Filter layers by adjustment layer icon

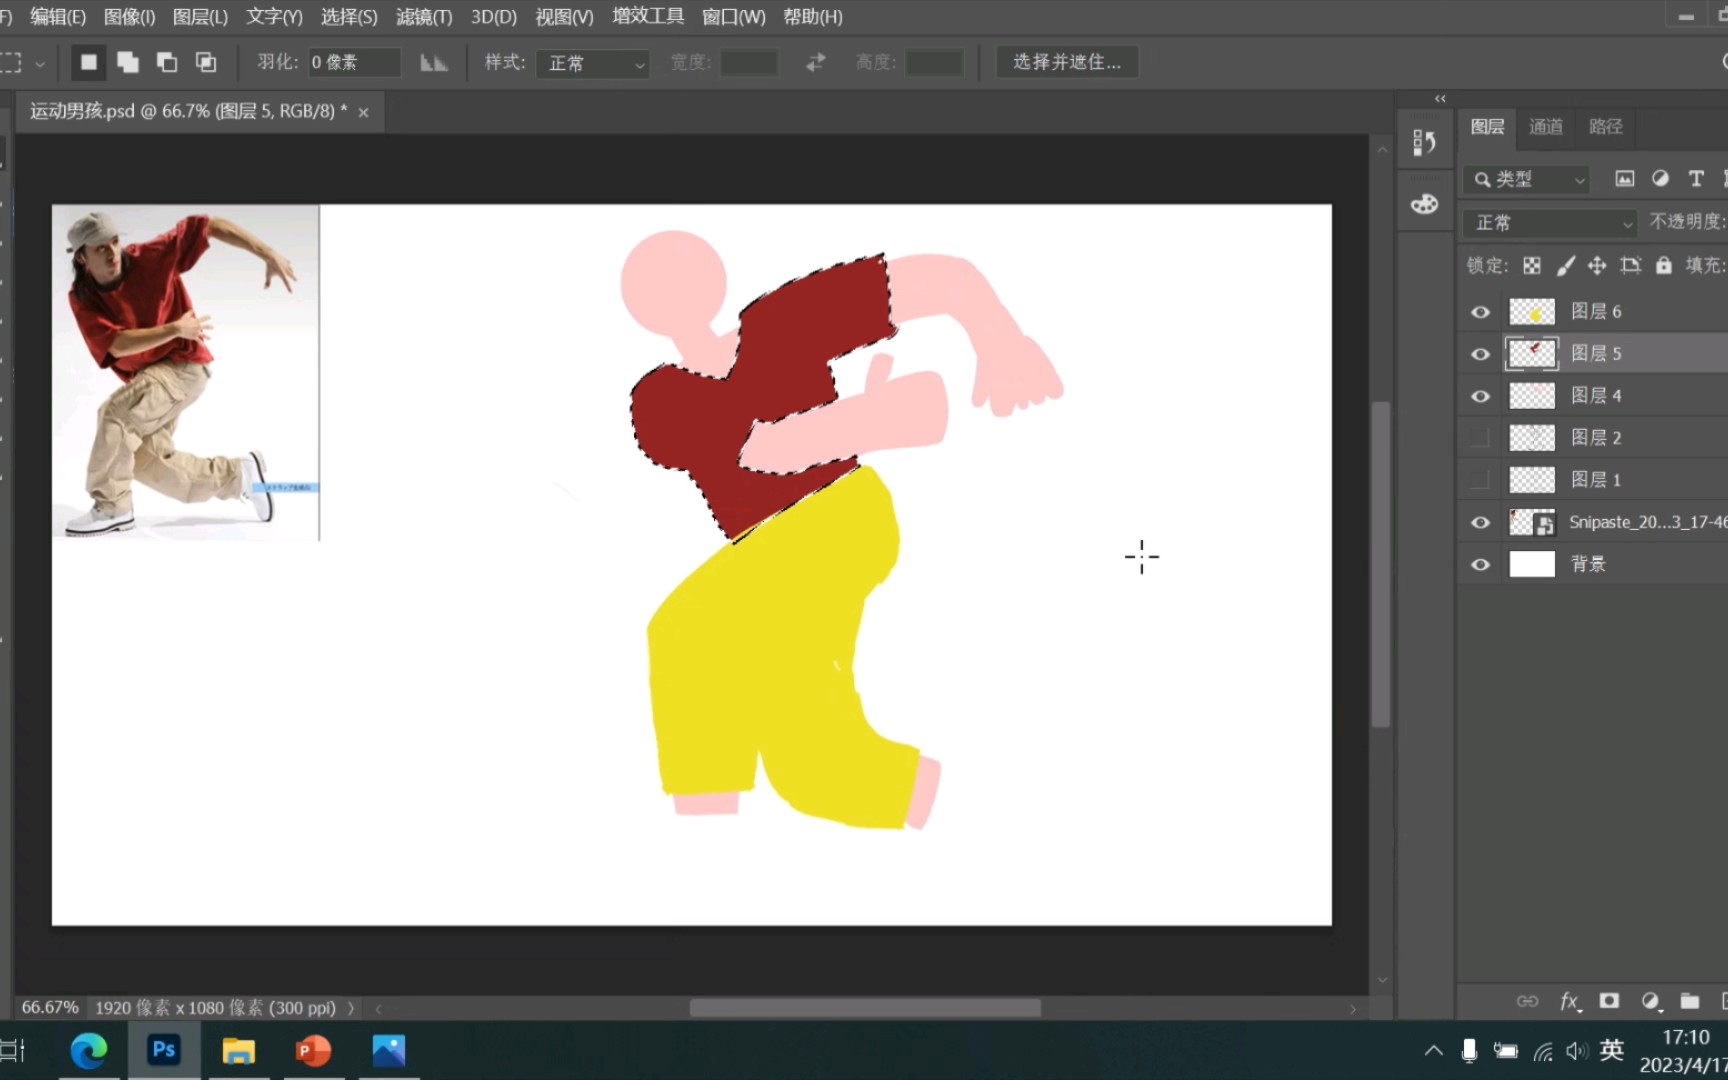[x=1660, y=179]
